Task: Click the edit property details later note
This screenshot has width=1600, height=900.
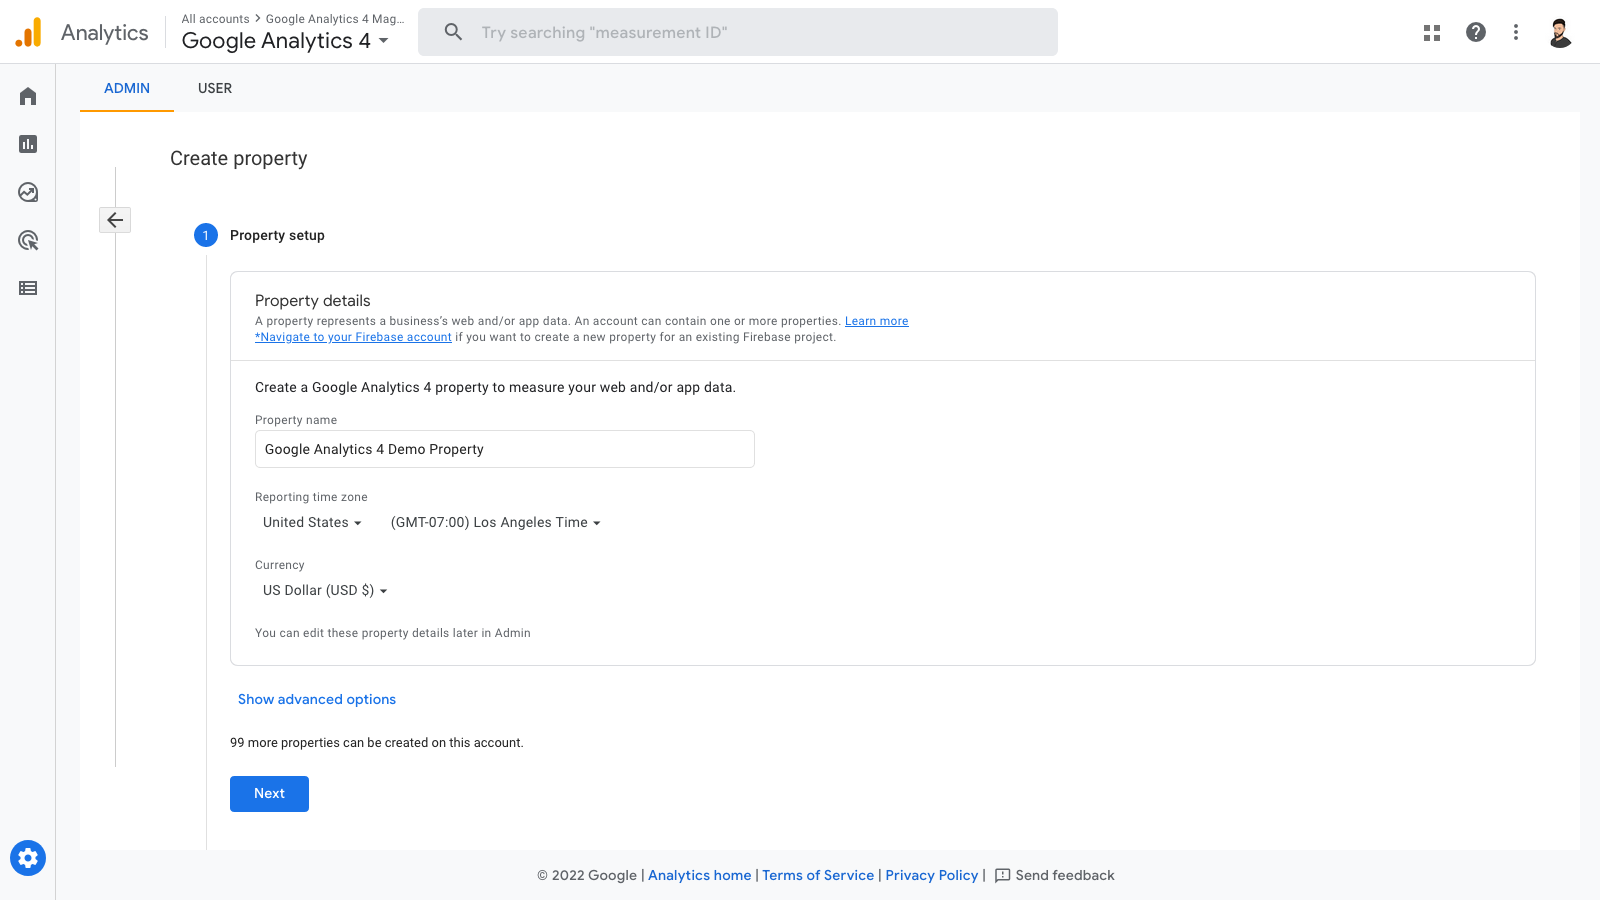Action: pos(393,633)
